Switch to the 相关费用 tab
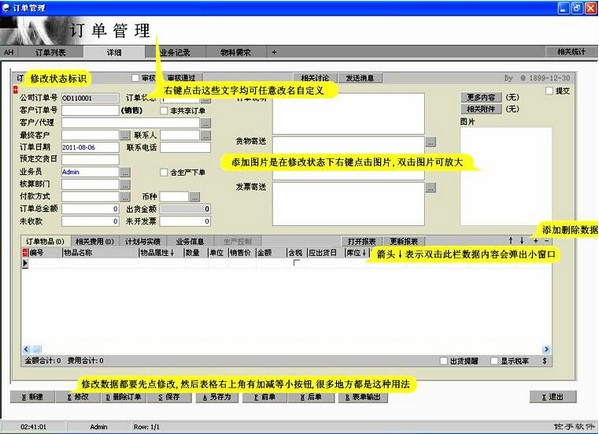Viewport: 599px width, 434px height. 95,241
